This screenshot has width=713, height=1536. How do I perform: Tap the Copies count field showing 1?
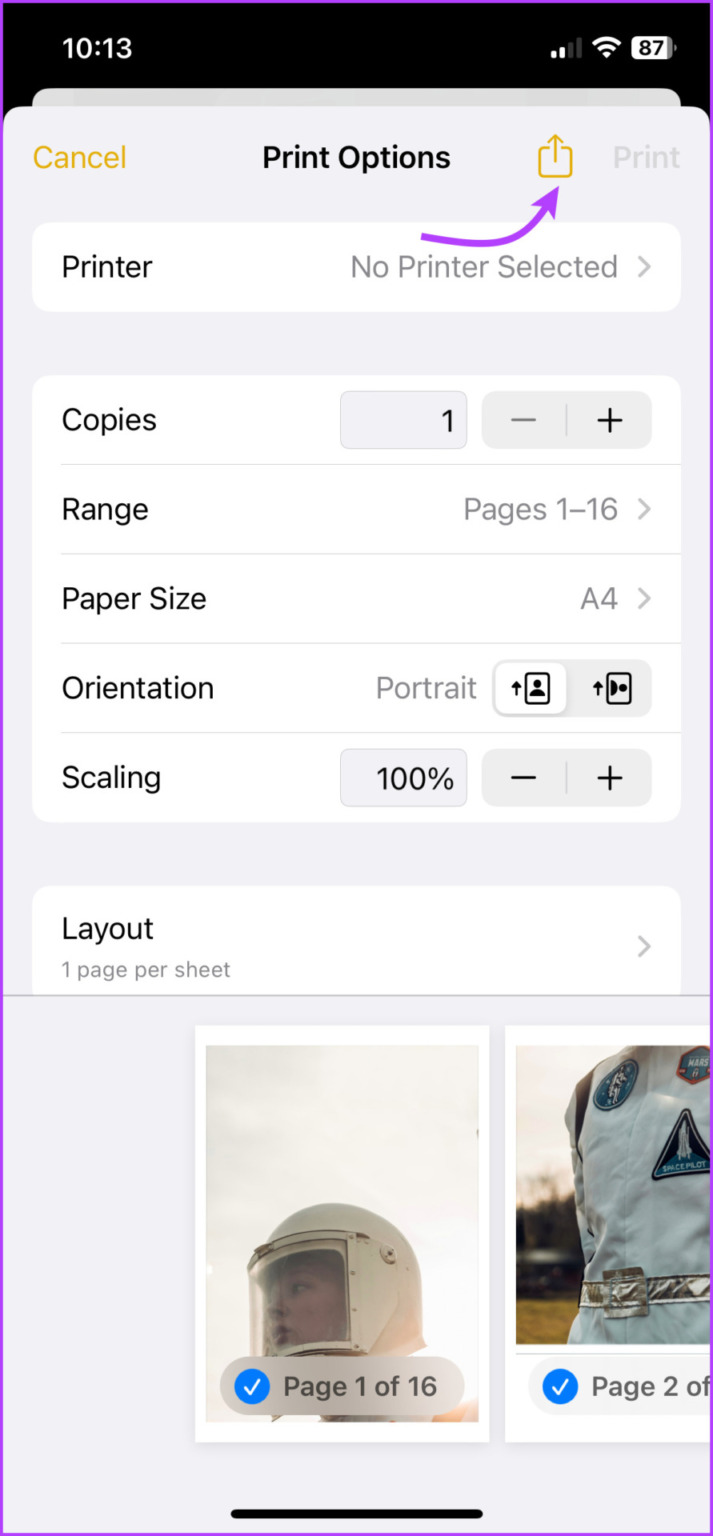coord(403,420)
